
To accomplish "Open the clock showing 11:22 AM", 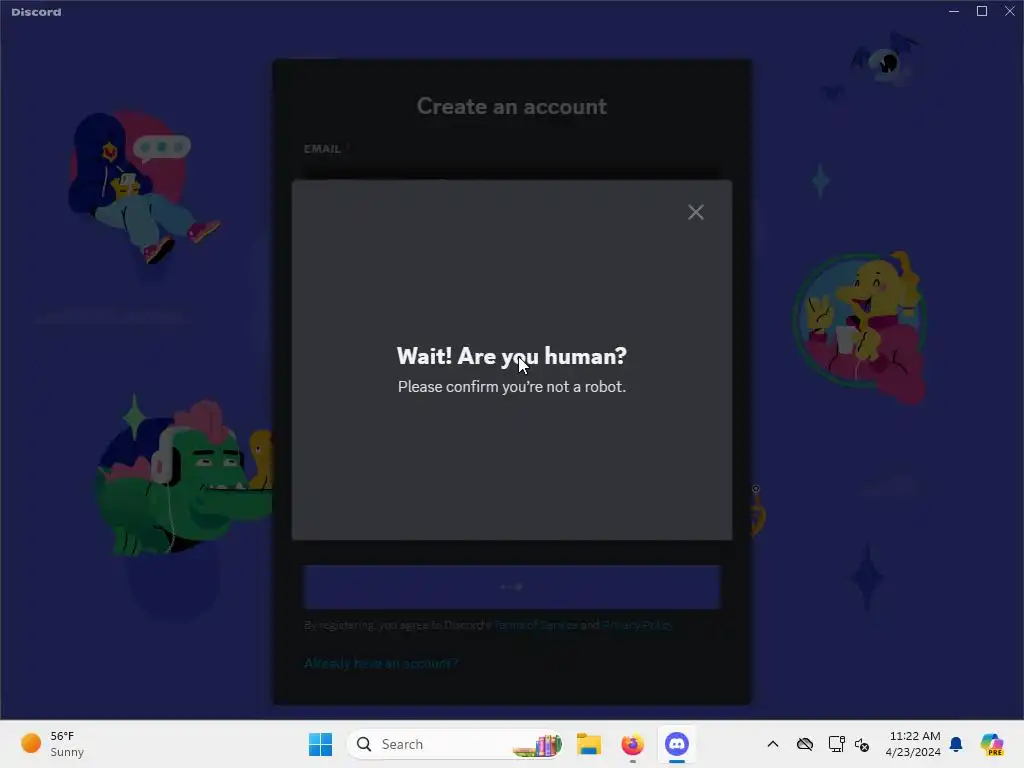I will tap(913, 744).
